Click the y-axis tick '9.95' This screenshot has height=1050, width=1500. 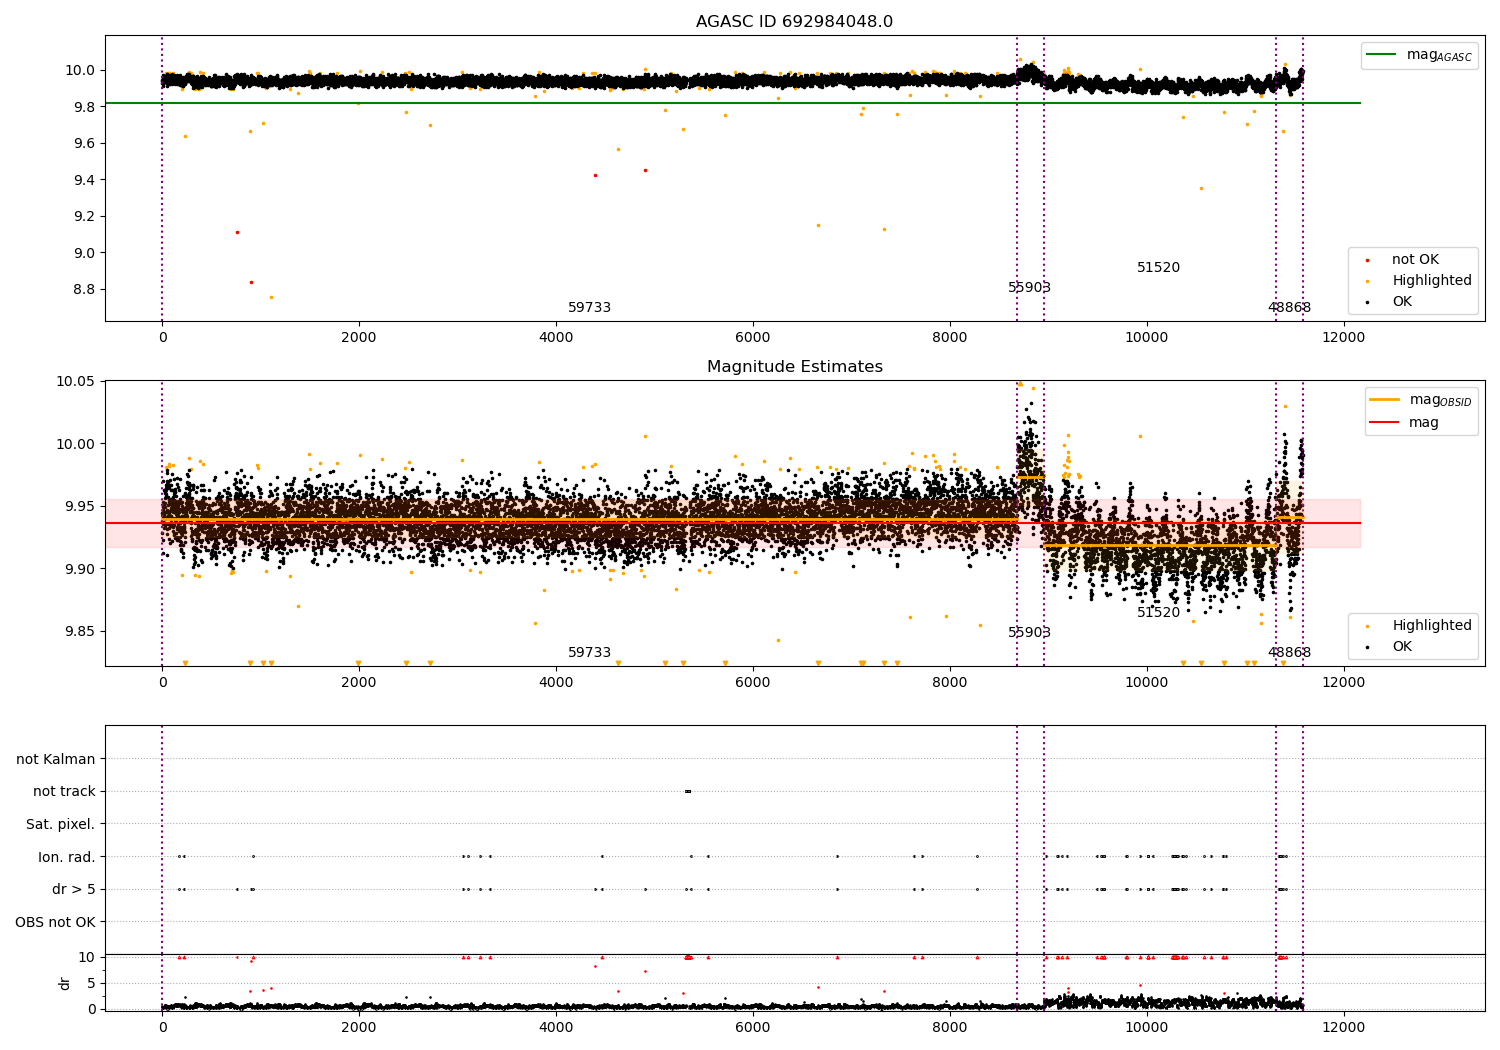[x=79, y=507]
